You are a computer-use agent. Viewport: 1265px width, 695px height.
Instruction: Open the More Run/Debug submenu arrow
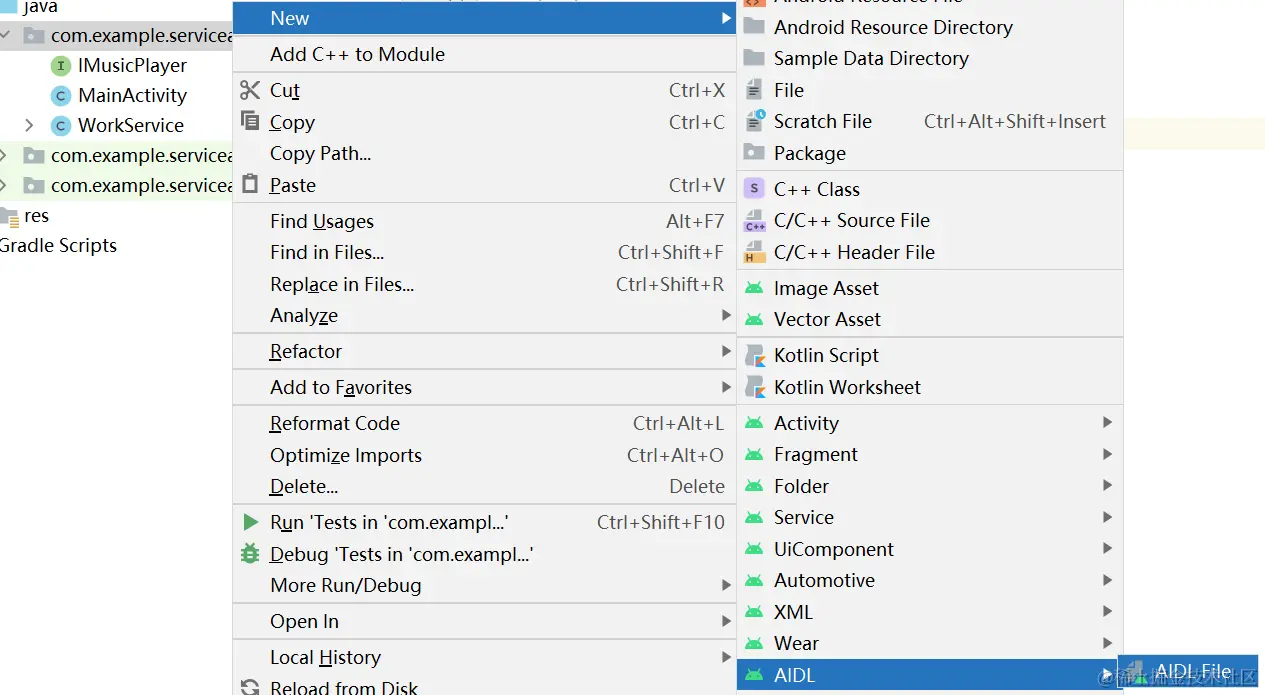point(726,585)
